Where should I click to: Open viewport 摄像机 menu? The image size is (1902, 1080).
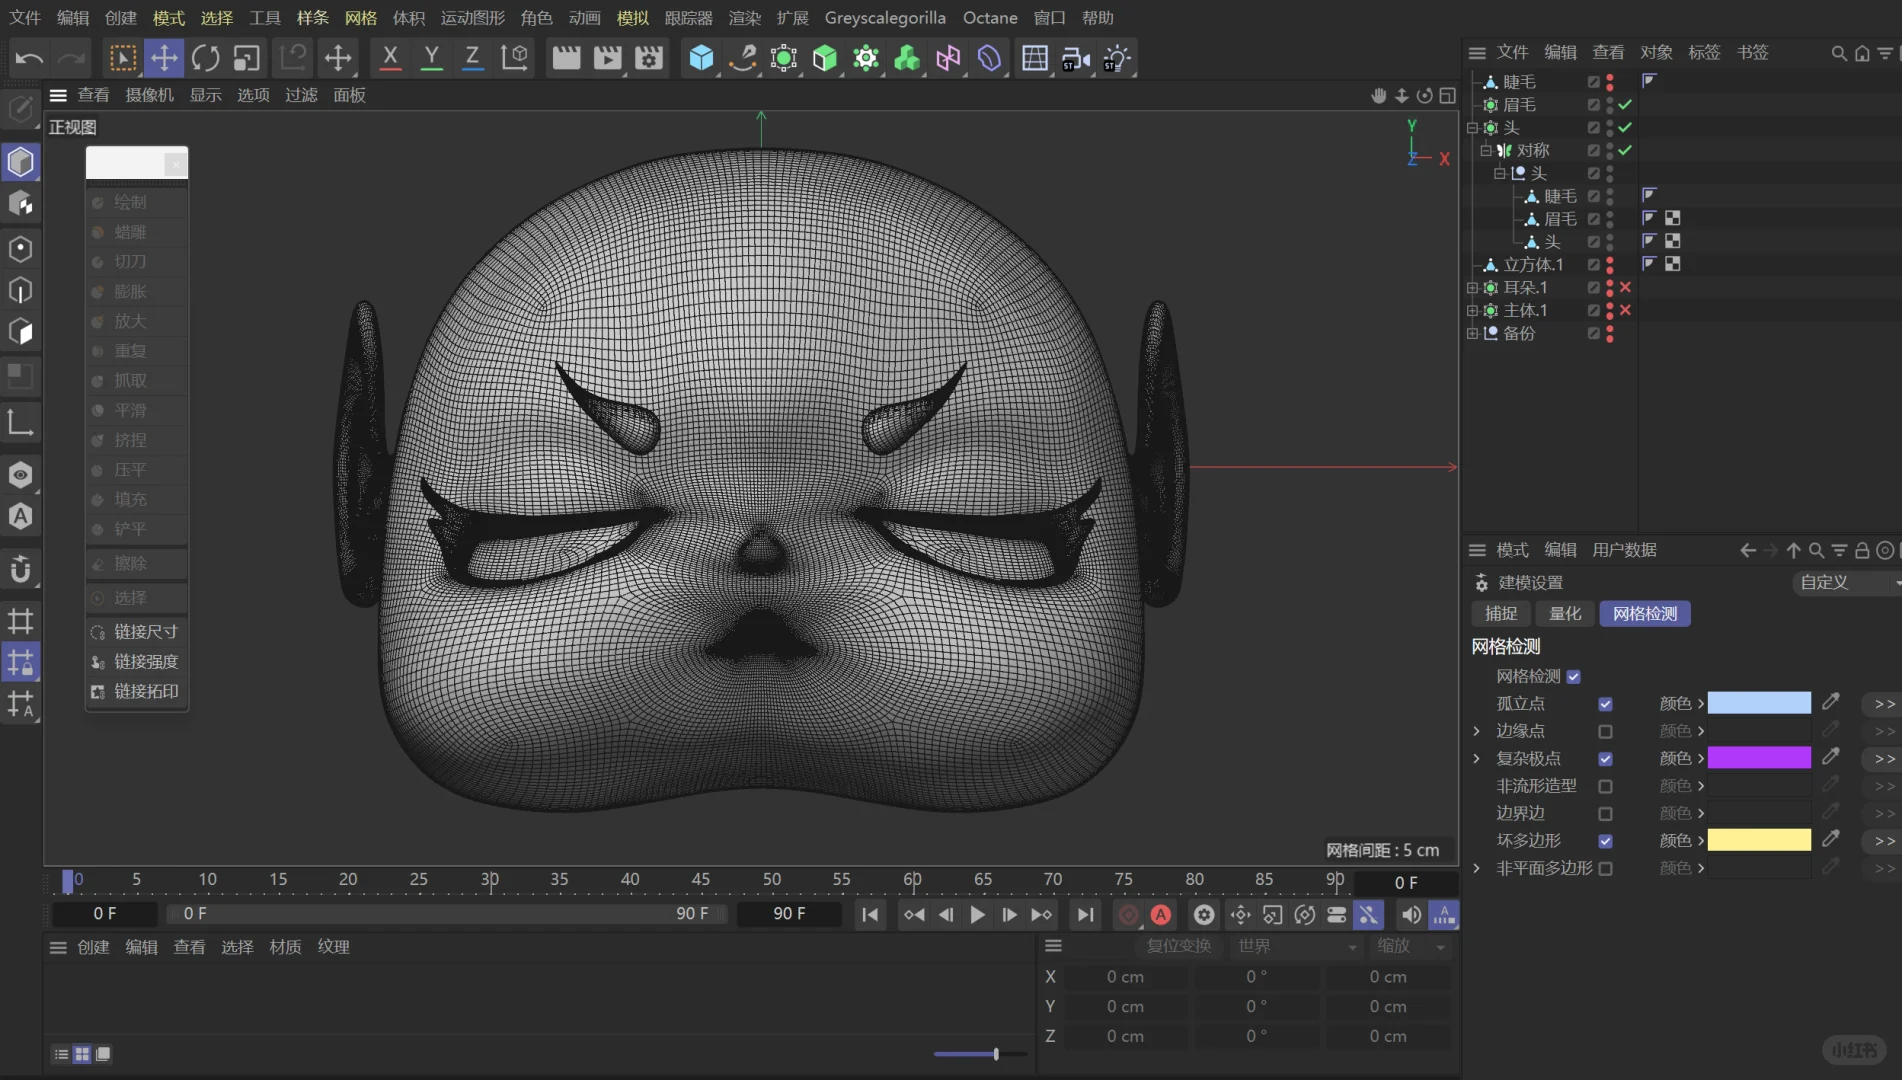point(149,95)
